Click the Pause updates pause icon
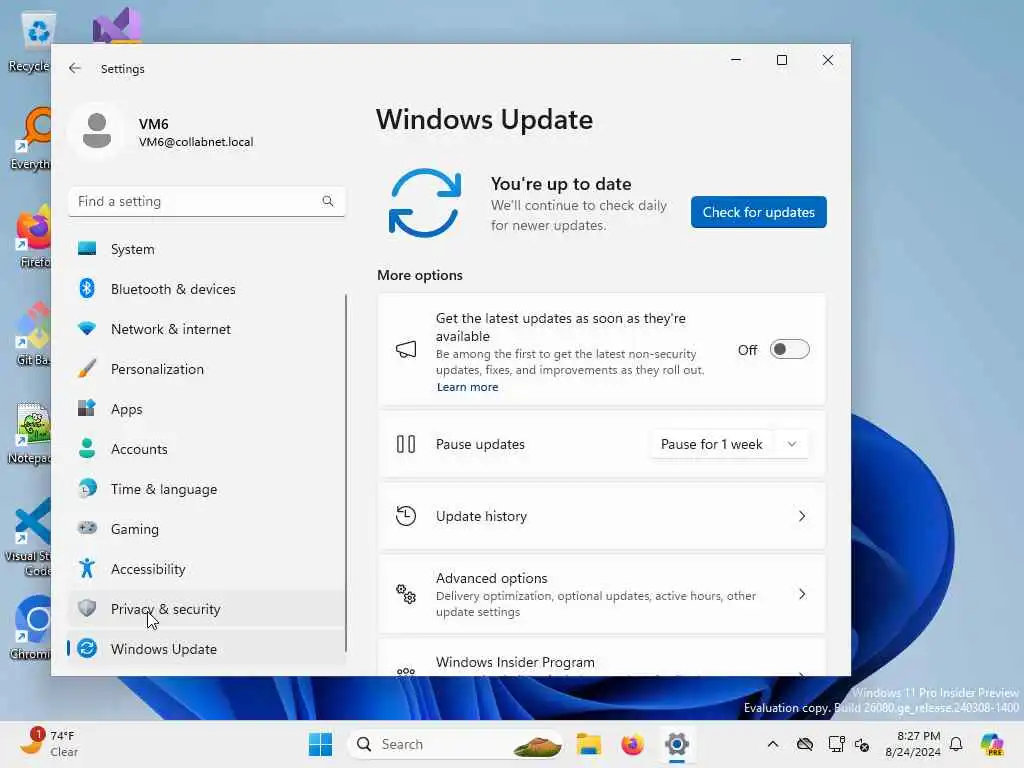The height and width of the screenshot is (768, 1024). point(406,444)
